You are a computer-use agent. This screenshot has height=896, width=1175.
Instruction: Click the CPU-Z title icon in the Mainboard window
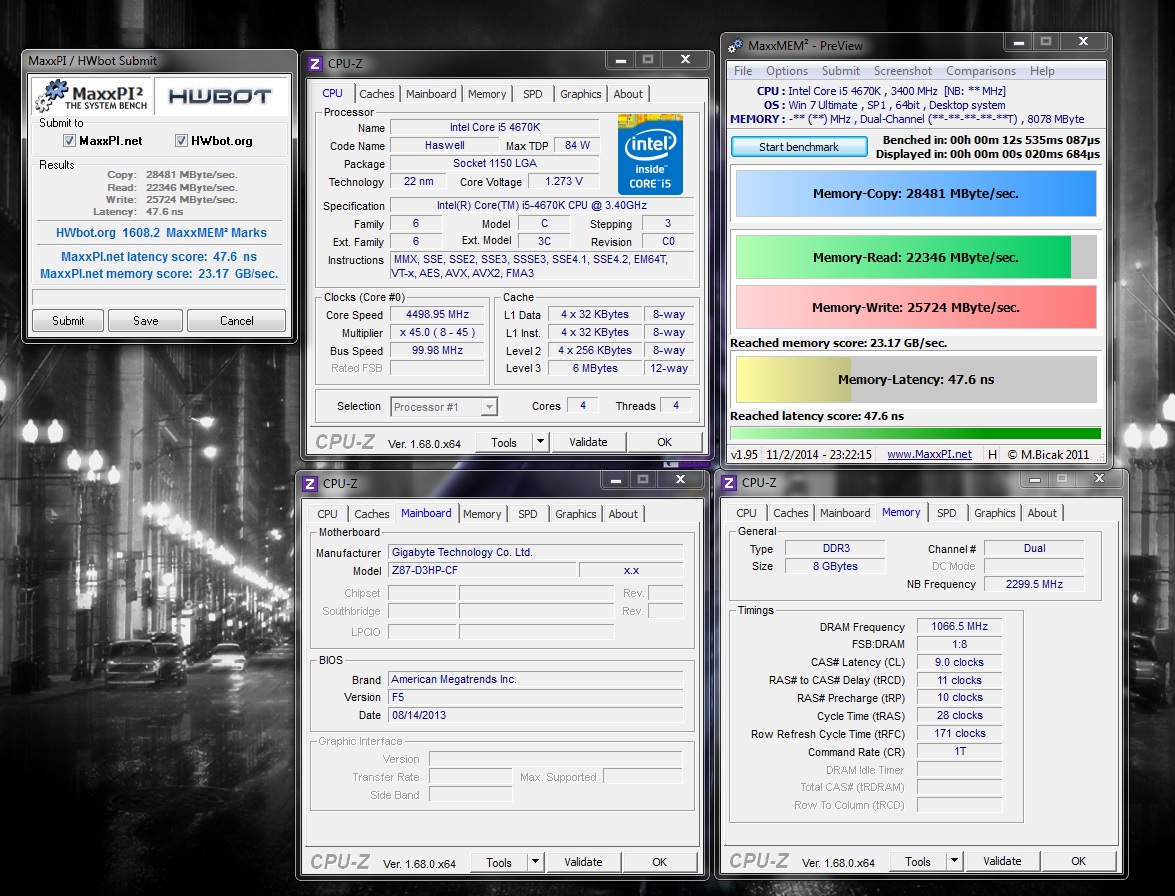point(309,484)
